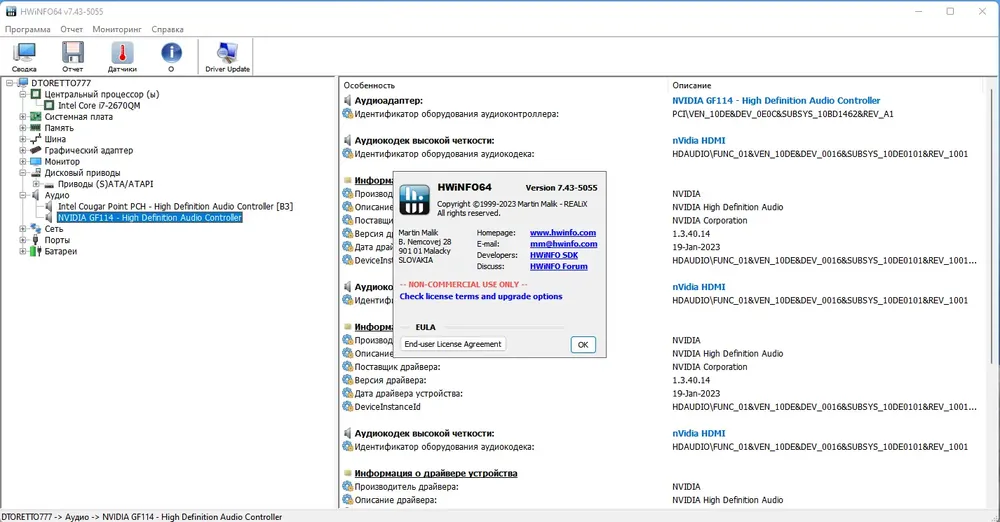Click the HWiNFO Forum link
The height and width of the screenshot is (522, 1000).
click(x=558, y=266)
